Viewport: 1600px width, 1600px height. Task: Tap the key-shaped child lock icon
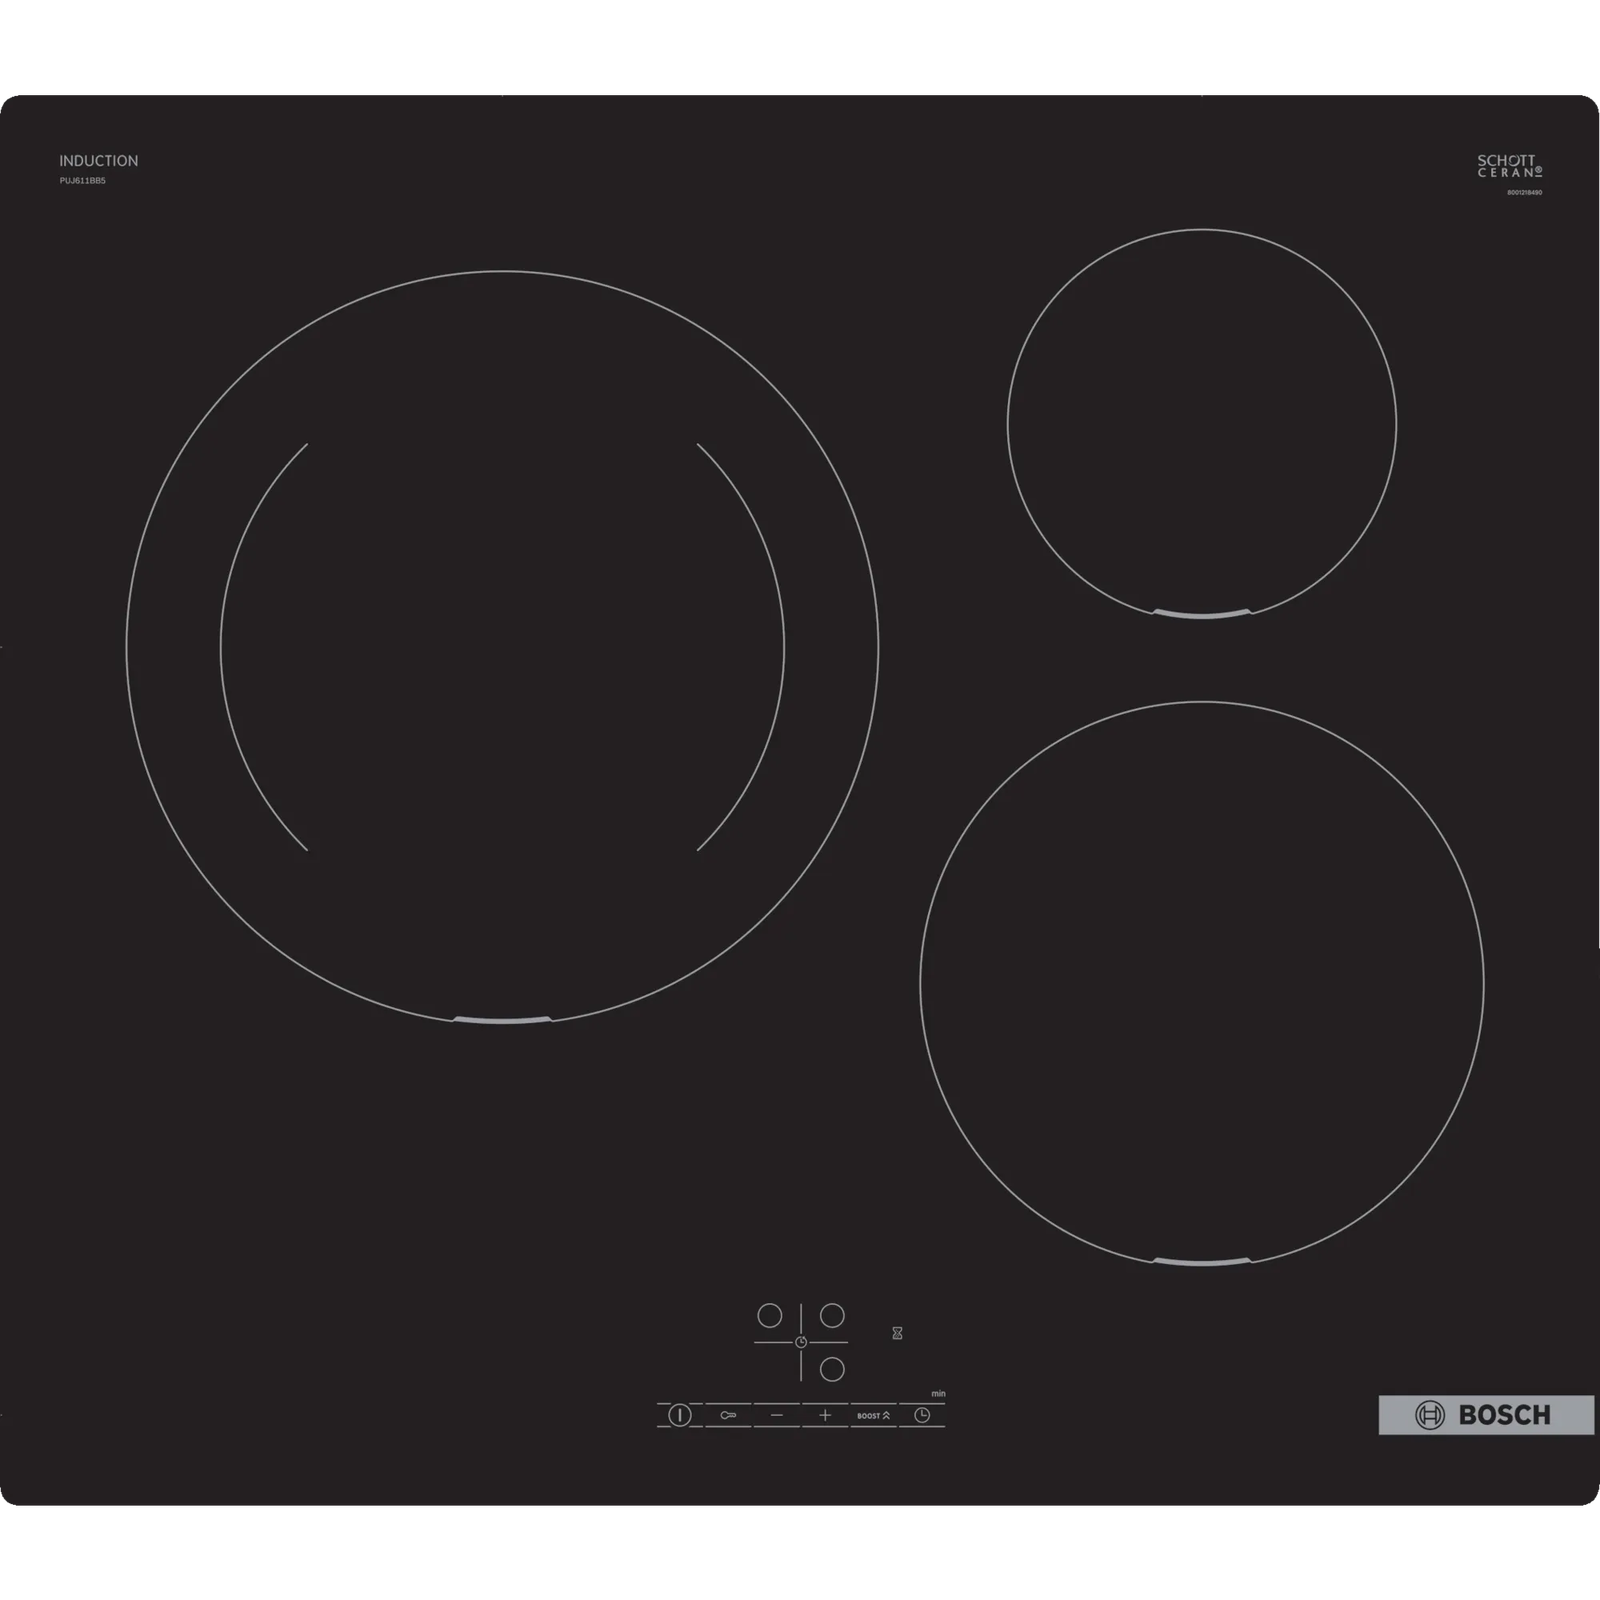pyautogui.click(x=728, y=1415)
